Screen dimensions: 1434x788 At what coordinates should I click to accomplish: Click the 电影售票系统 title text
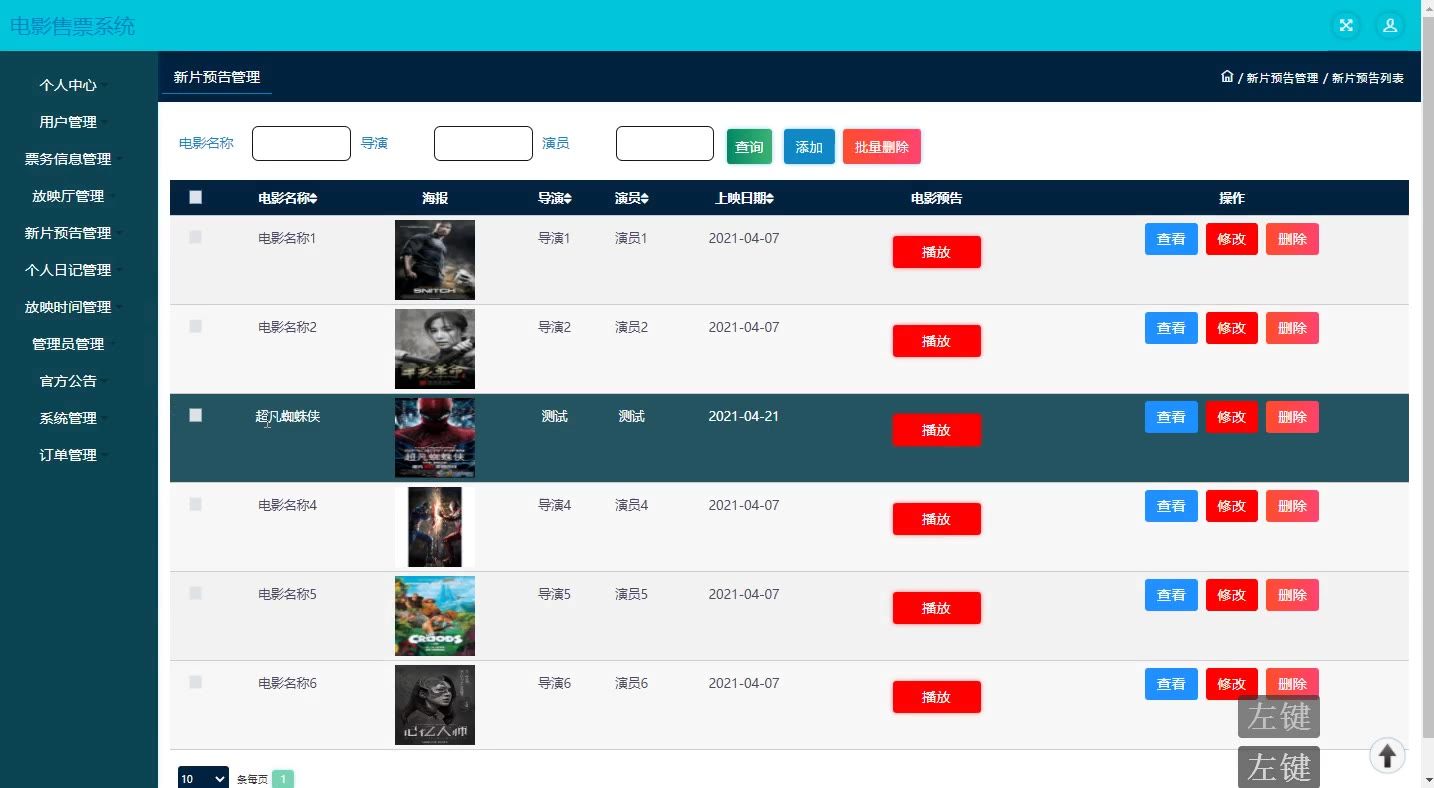[x=72, y=26]
